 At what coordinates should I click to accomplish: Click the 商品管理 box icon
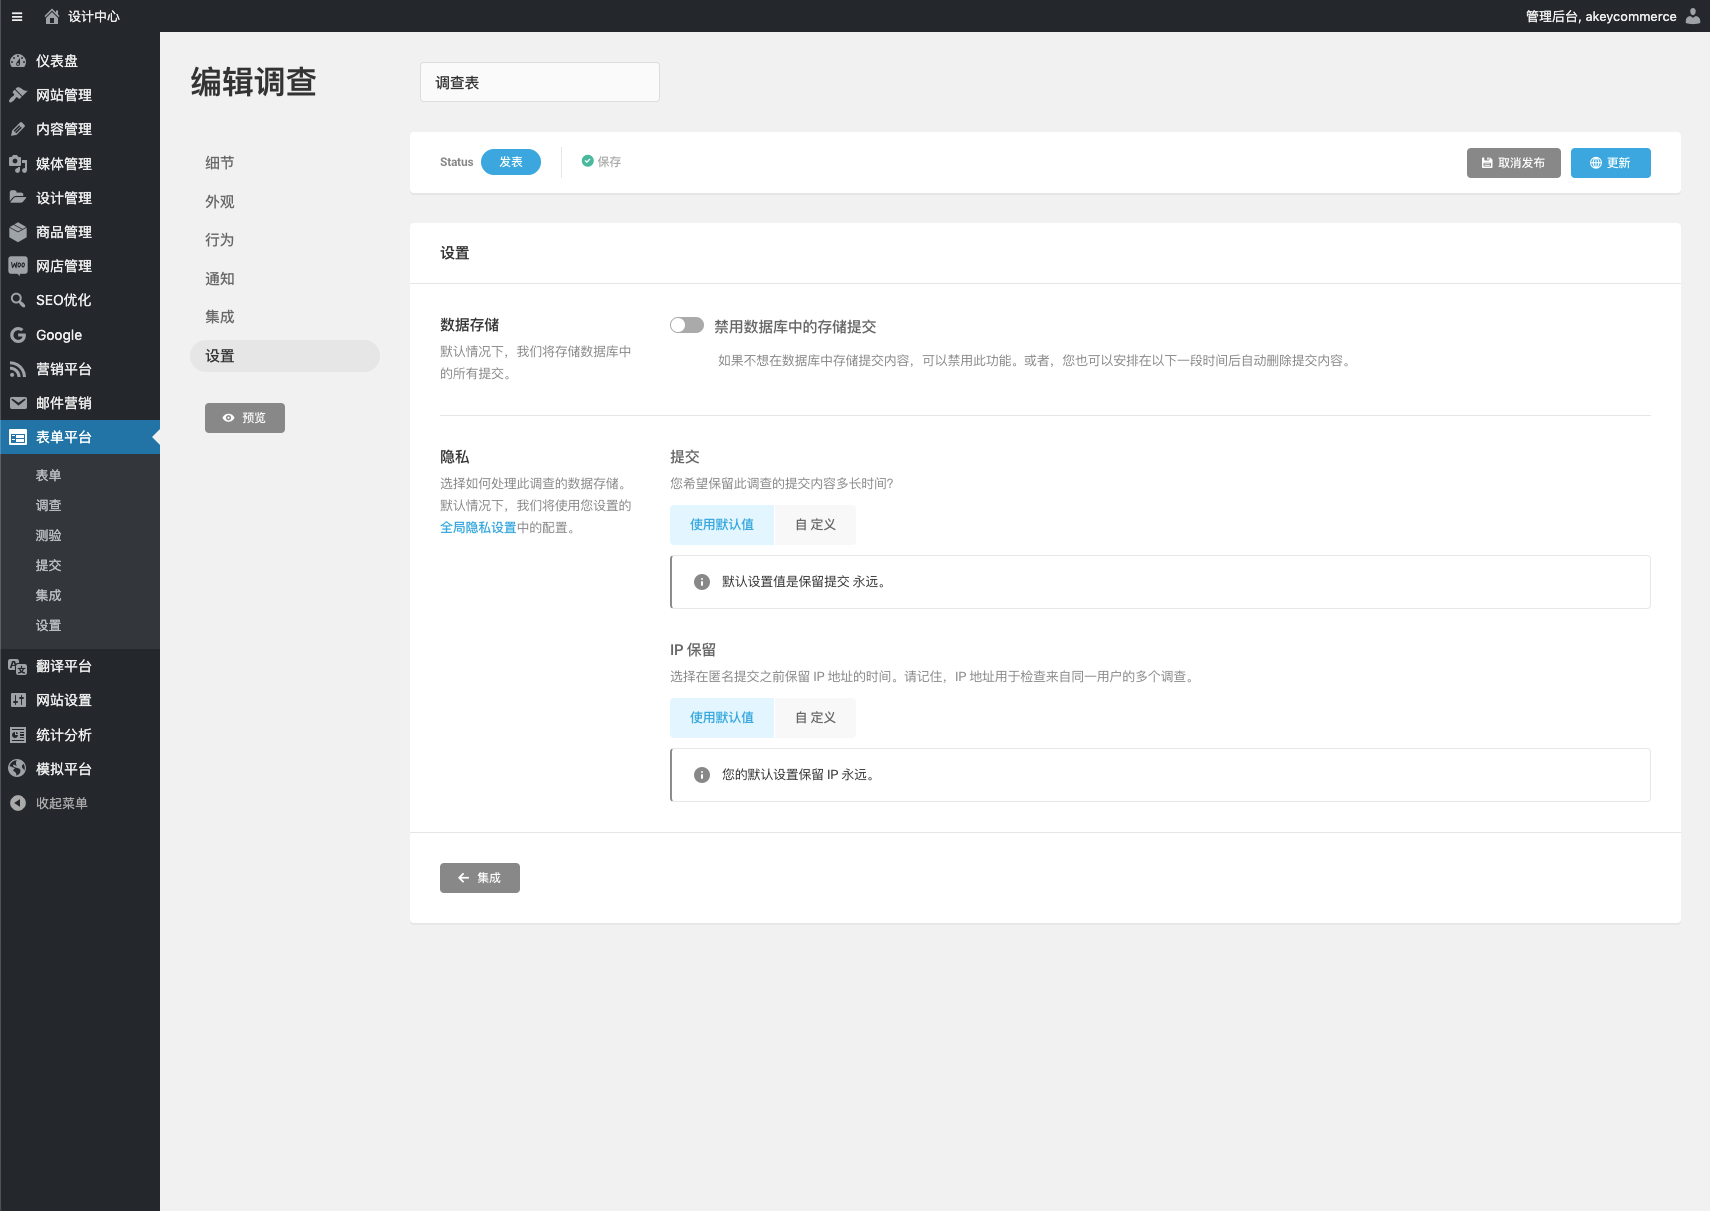click(18, 232)
